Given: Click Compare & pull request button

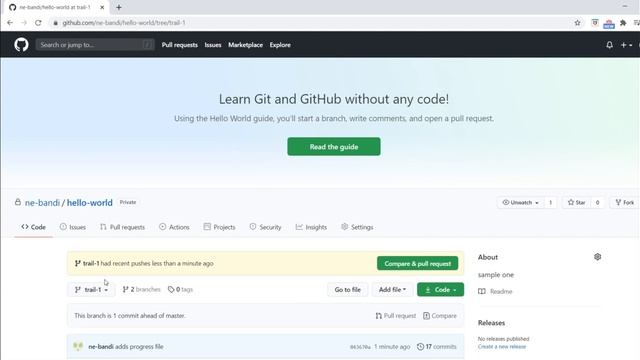Looking at the screenshot, I should pyautogui.click(x=418, y=264).
